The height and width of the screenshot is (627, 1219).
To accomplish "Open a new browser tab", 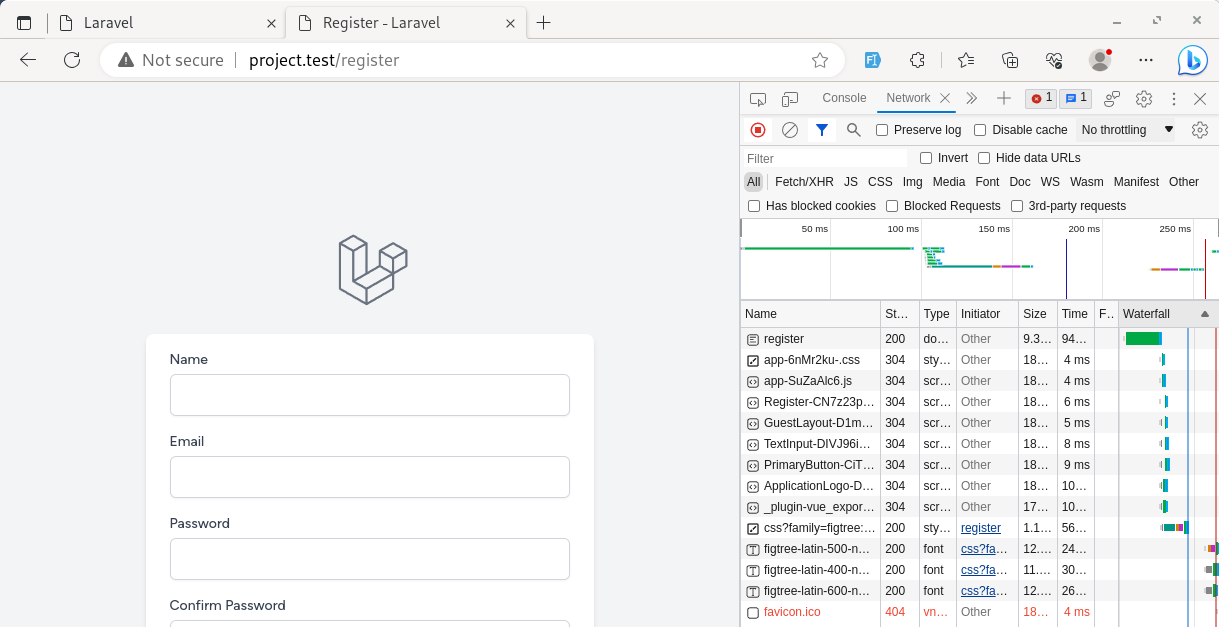I will click(x=543, y=23).
